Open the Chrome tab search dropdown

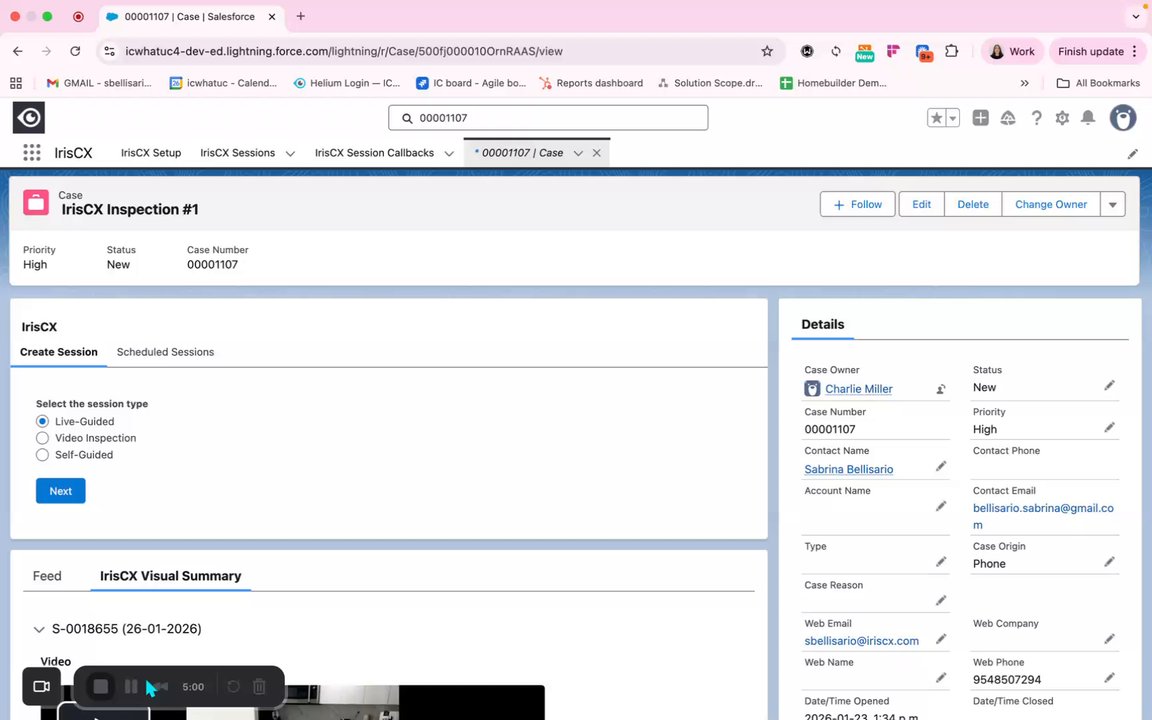1136,16
